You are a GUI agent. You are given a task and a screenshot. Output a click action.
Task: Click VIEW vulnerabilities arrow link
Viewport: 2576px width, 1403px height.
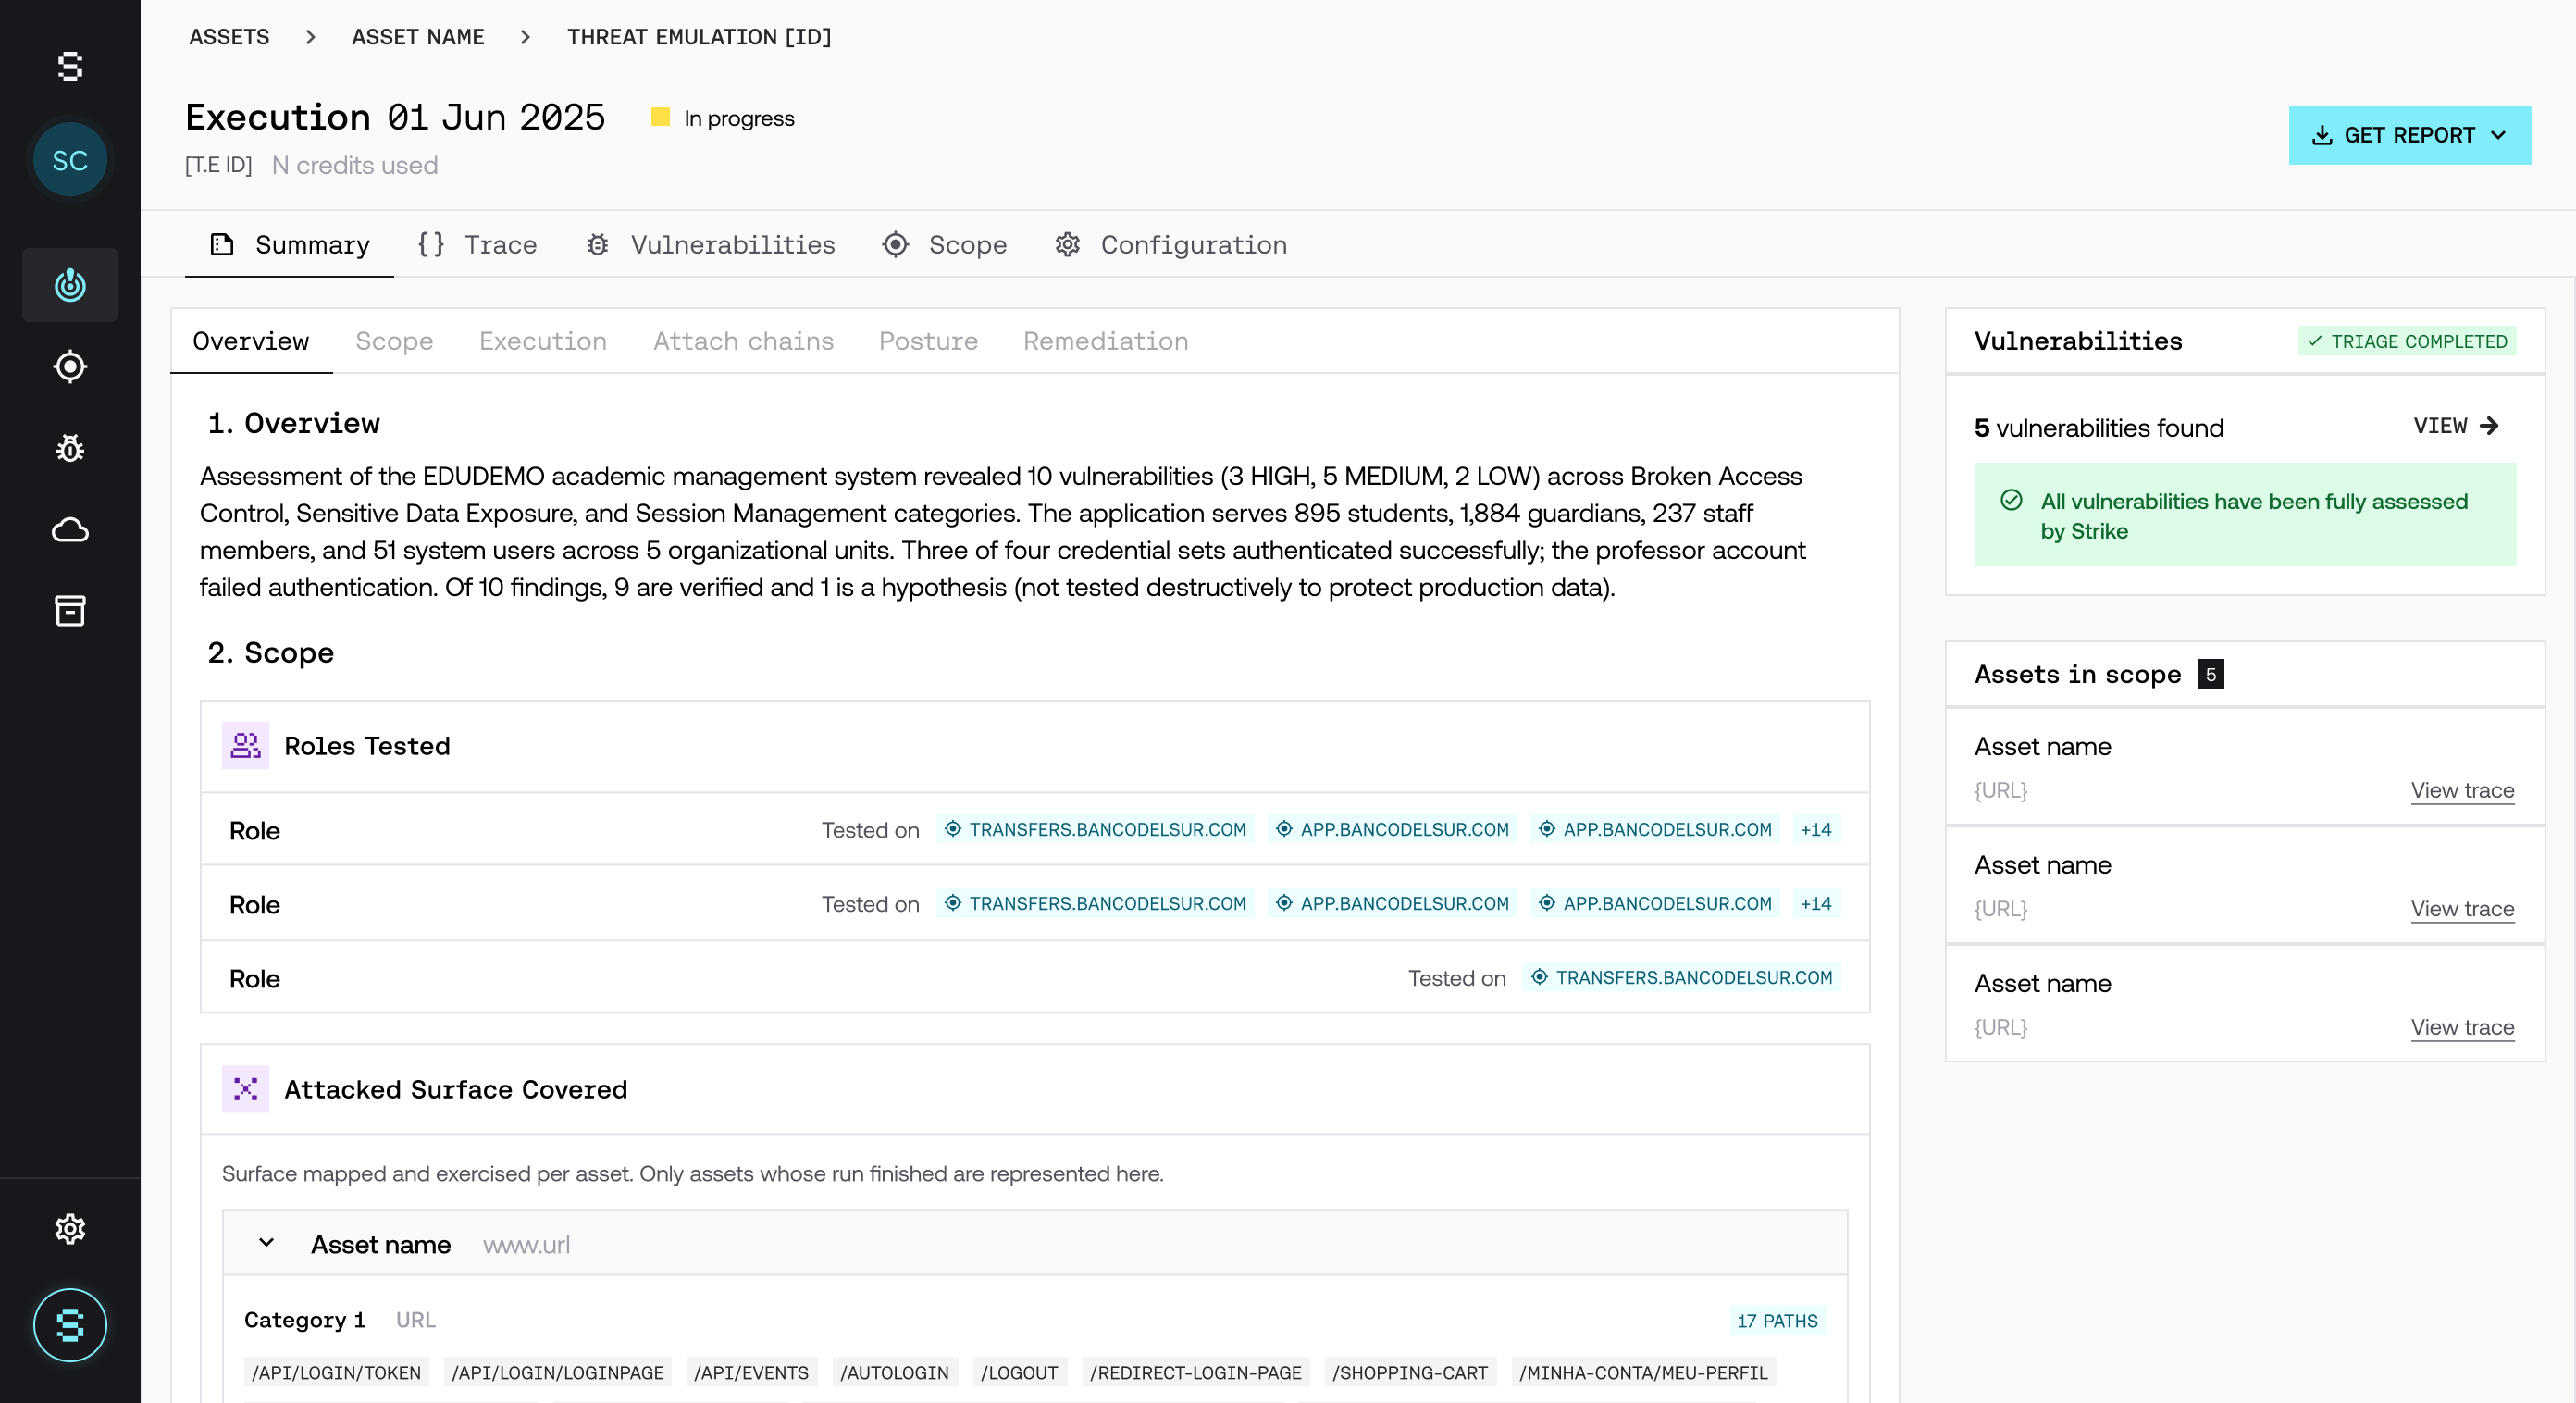[2457, 426]
